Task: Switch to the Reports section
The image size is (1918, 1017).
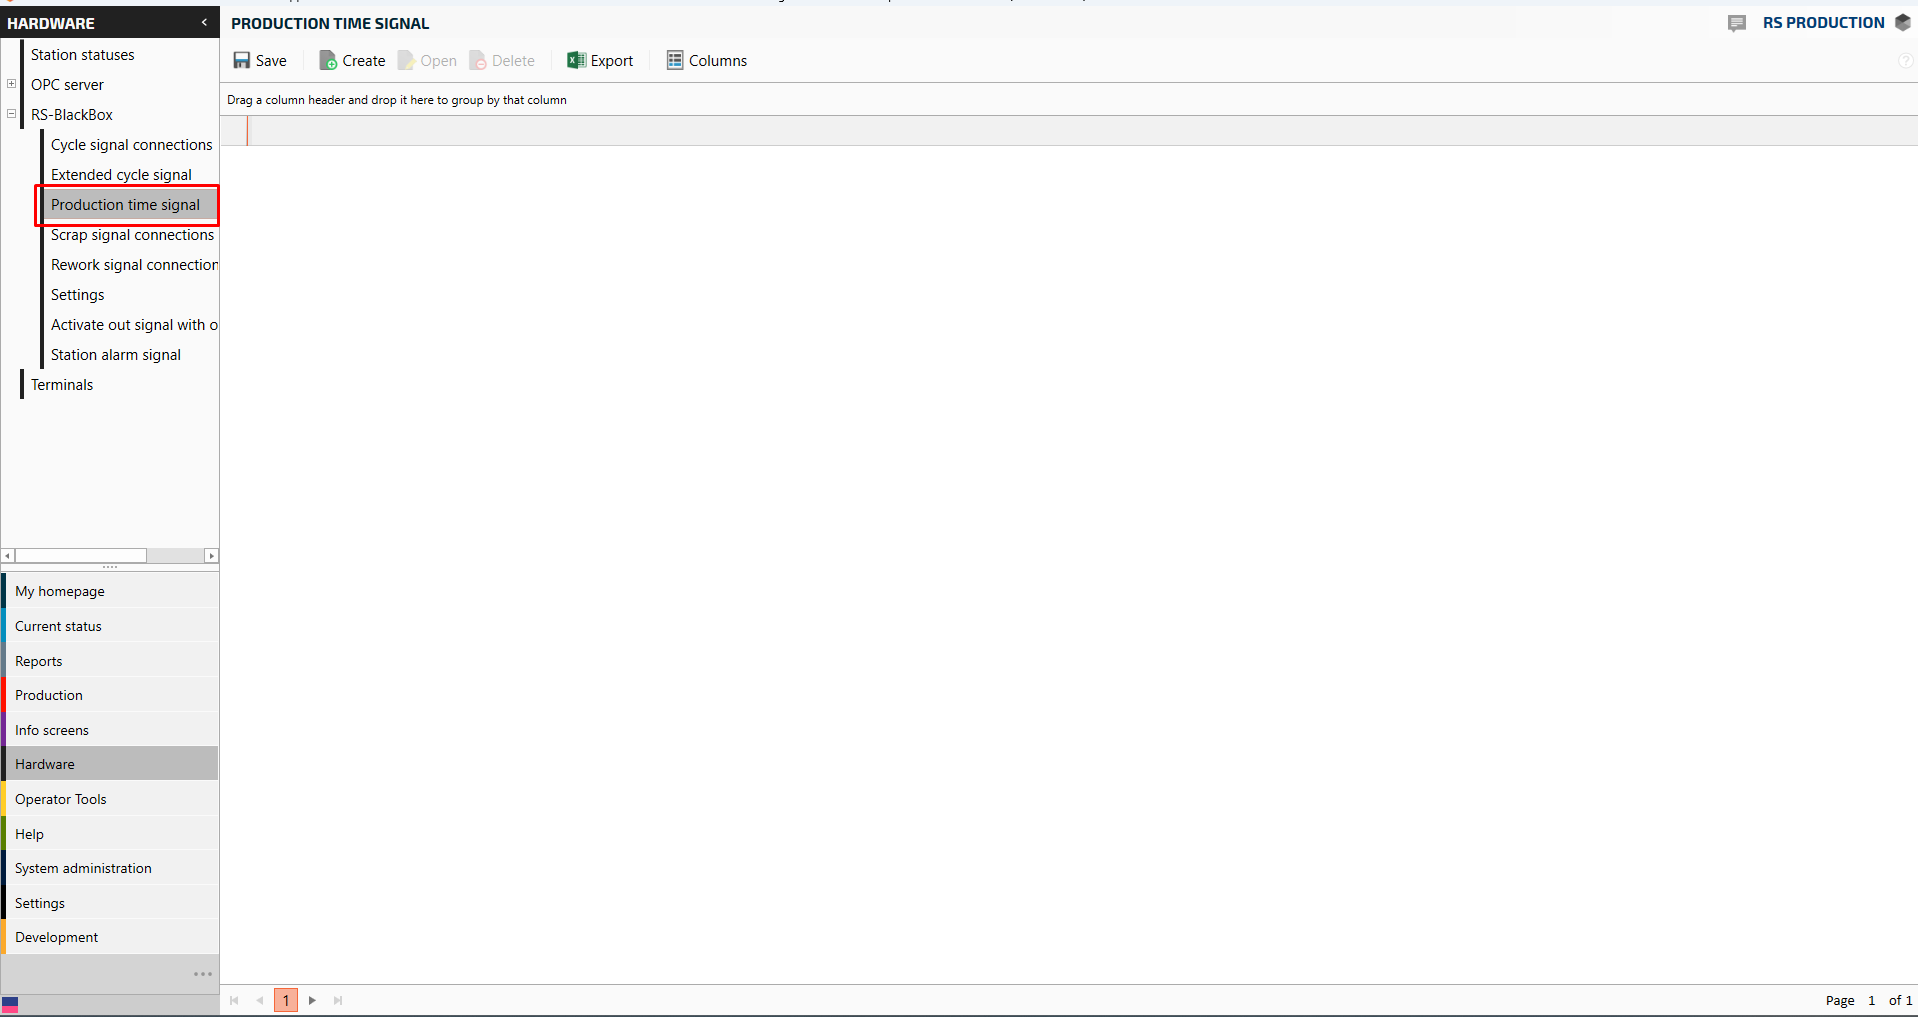Action: (39, 661)
